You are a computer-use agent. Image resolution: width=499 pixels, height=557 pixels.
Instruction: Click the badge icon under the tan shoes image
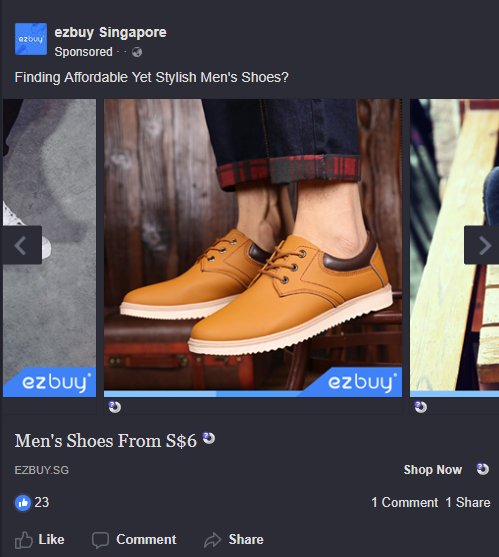tap(114, 407)
